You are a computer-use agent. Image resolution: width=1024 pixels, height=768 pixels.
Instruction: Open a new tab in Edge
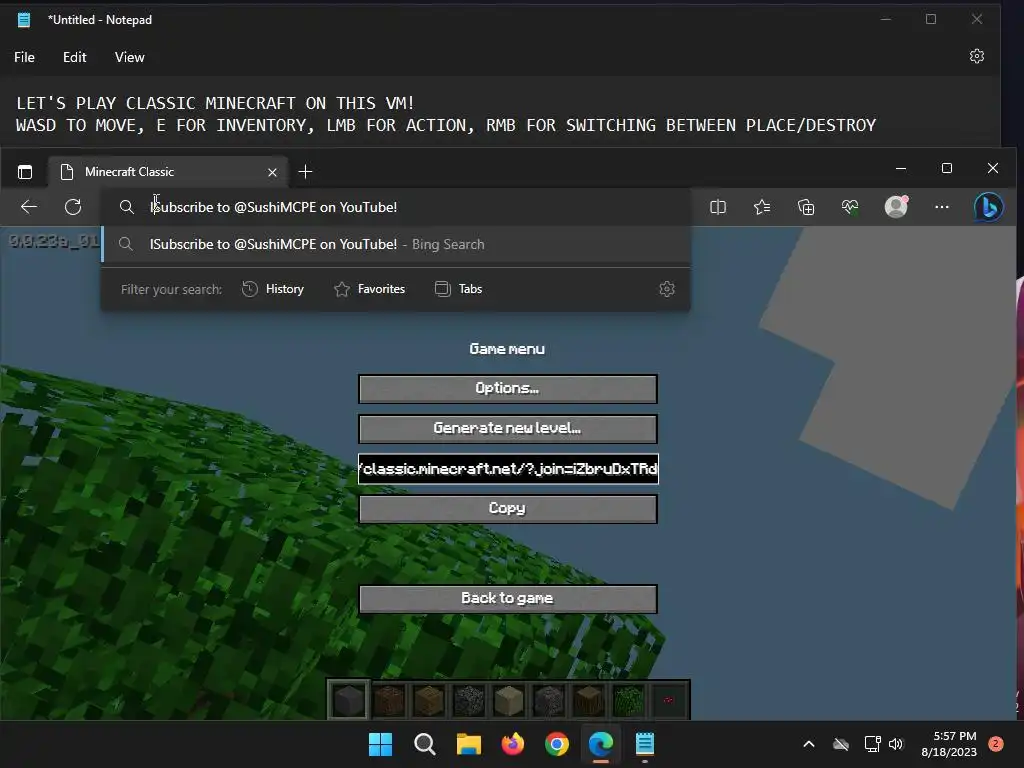pyautogui.click(x=305, y=172)
